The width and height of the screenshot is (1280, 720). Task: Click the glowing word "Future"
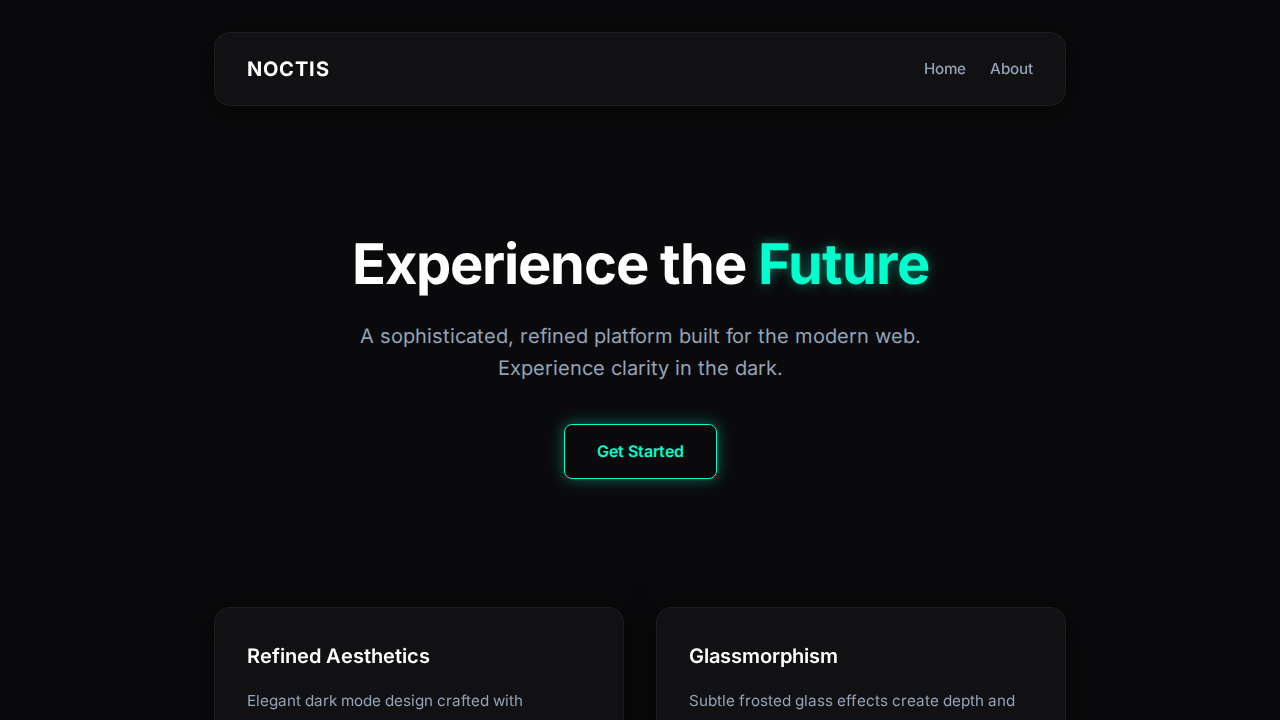(x=843, y=264)
